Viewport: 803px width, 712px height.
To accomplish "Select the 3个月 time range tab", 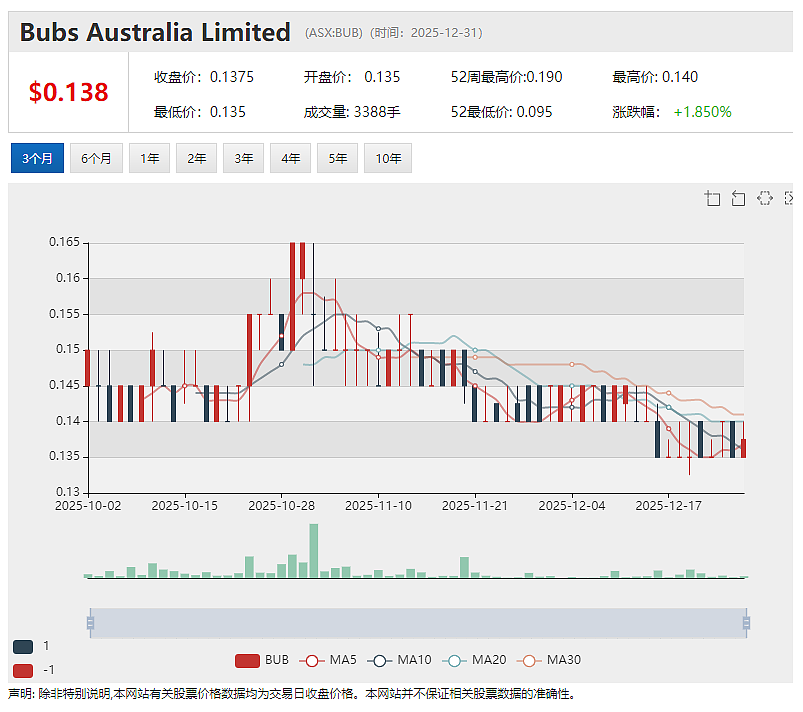I will [37, 158].
